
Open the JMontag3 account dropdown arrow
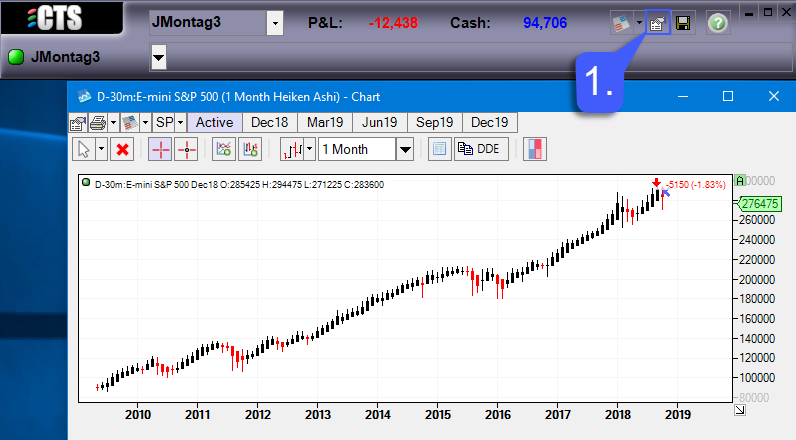275,23
